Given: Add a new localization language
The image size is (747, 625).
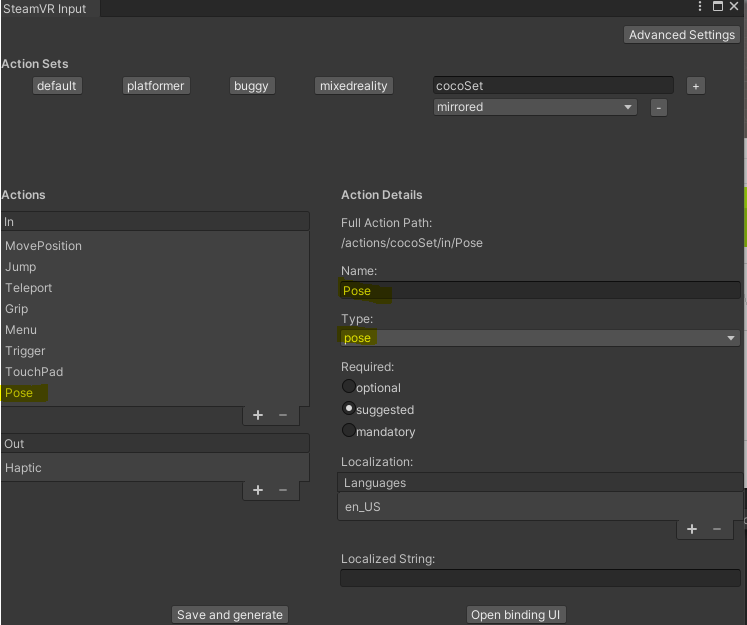Looking at the screenshot, I should 692,529.
